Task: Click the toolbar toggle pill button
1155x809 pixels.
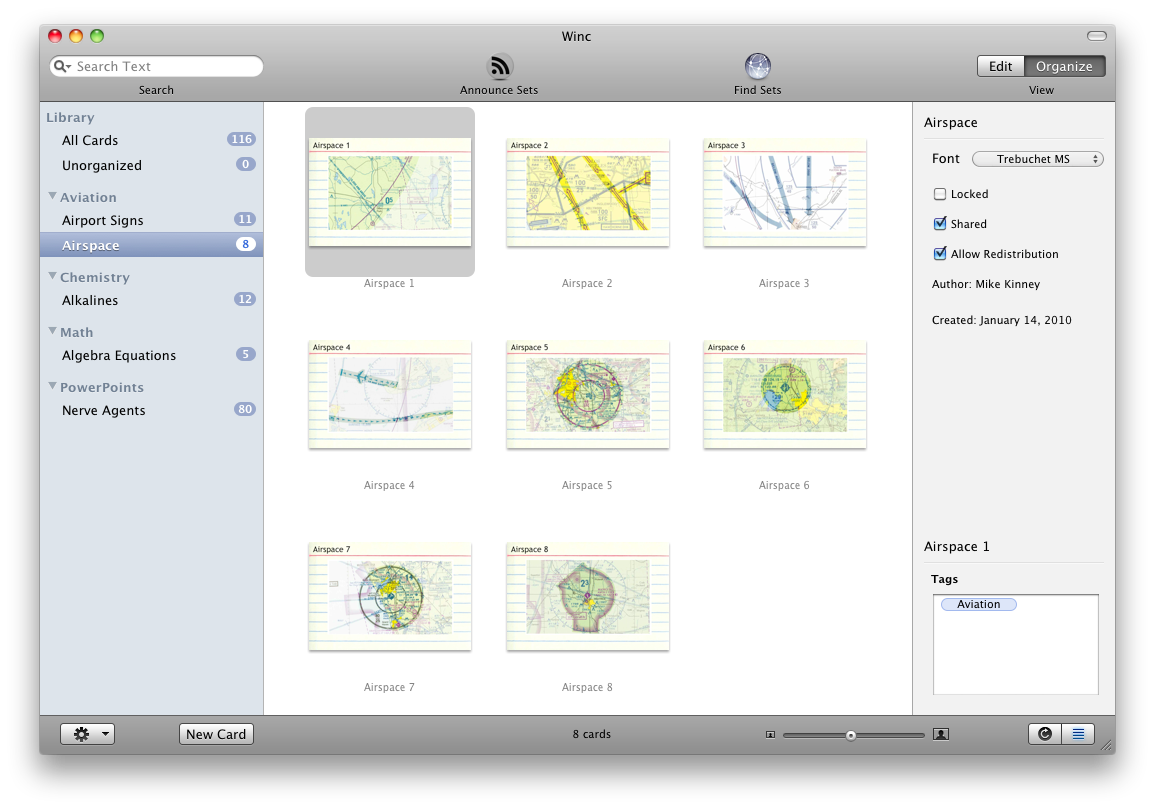Action: coord(1097,36)
